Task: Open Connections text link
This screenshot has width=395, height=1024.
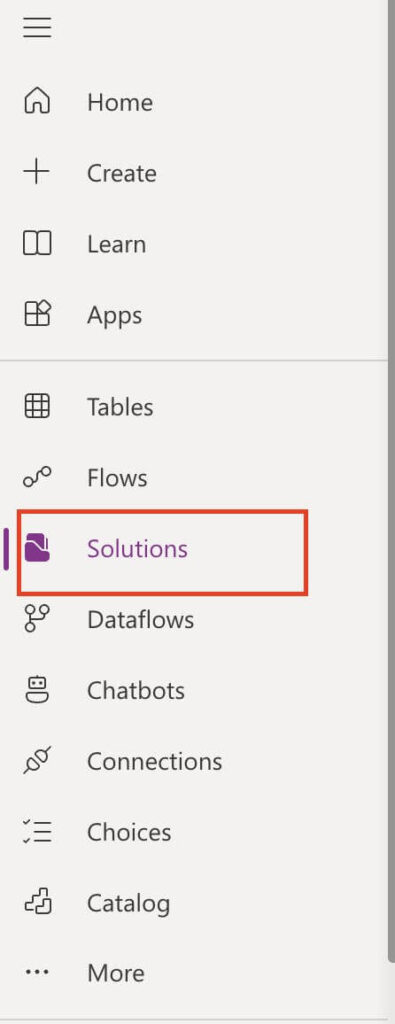Action: tap(155, 761)
